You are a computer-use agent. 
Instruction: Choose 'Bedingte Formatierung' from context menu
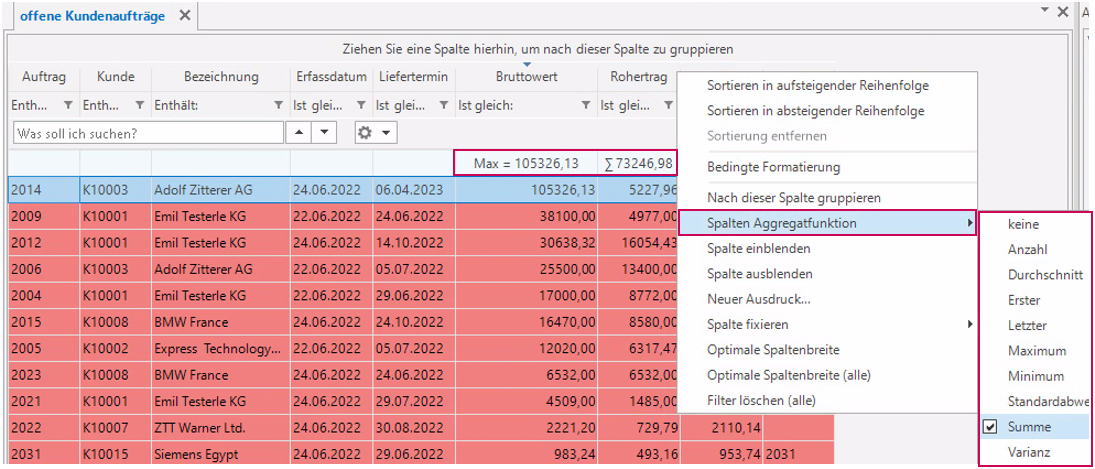pos(773,167)
